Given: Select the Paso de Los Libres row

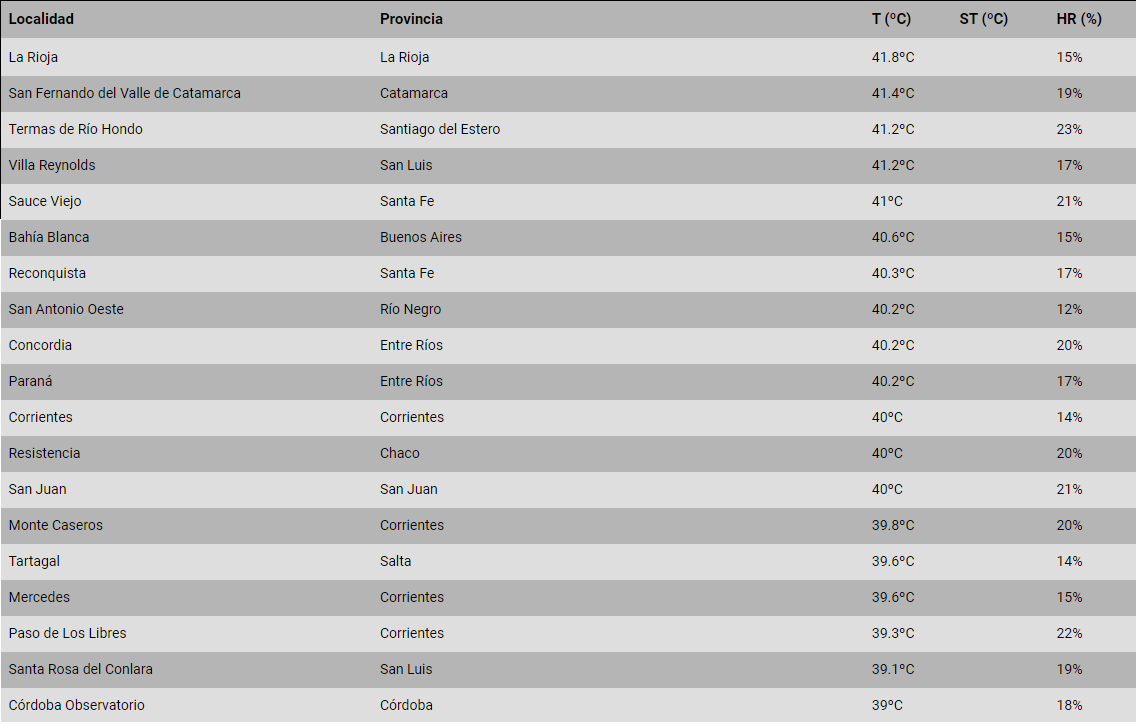Looking at the screenshot, I should 67,633.
